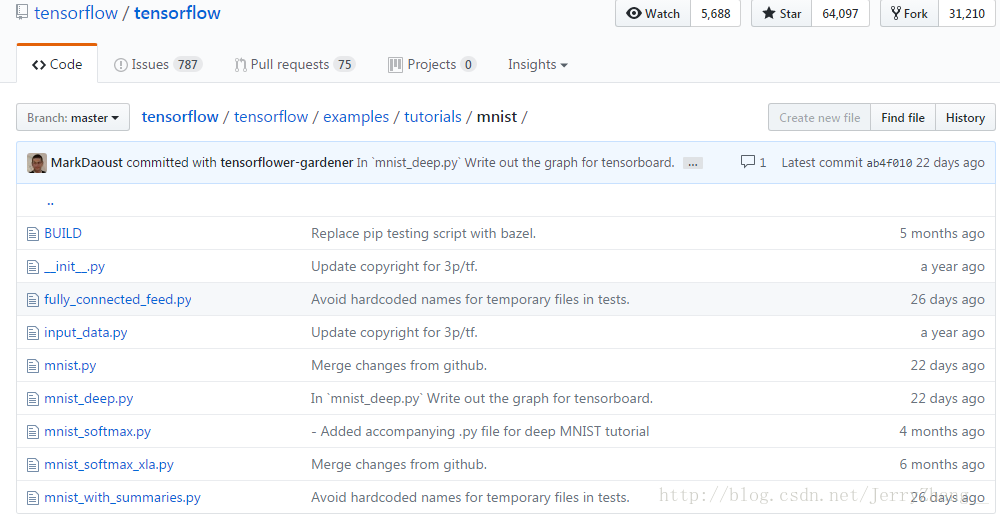
Task: Open commit message in the mnist_deep.py row
Action: coord(482,399)
